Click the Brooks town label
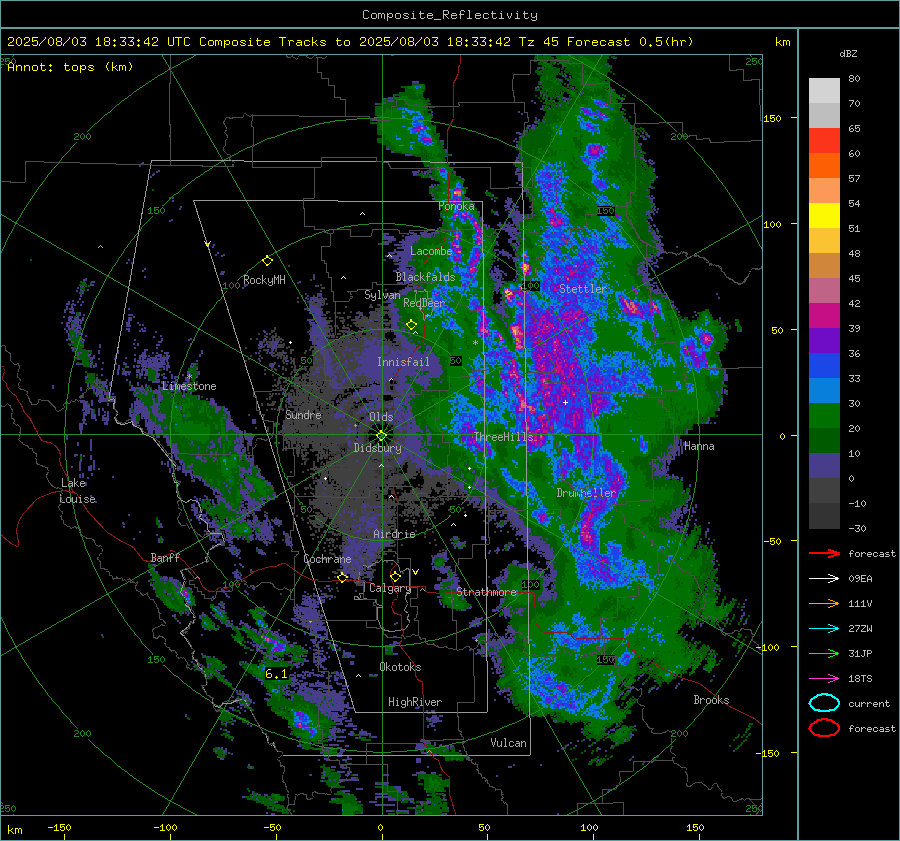 click(711, 700)
